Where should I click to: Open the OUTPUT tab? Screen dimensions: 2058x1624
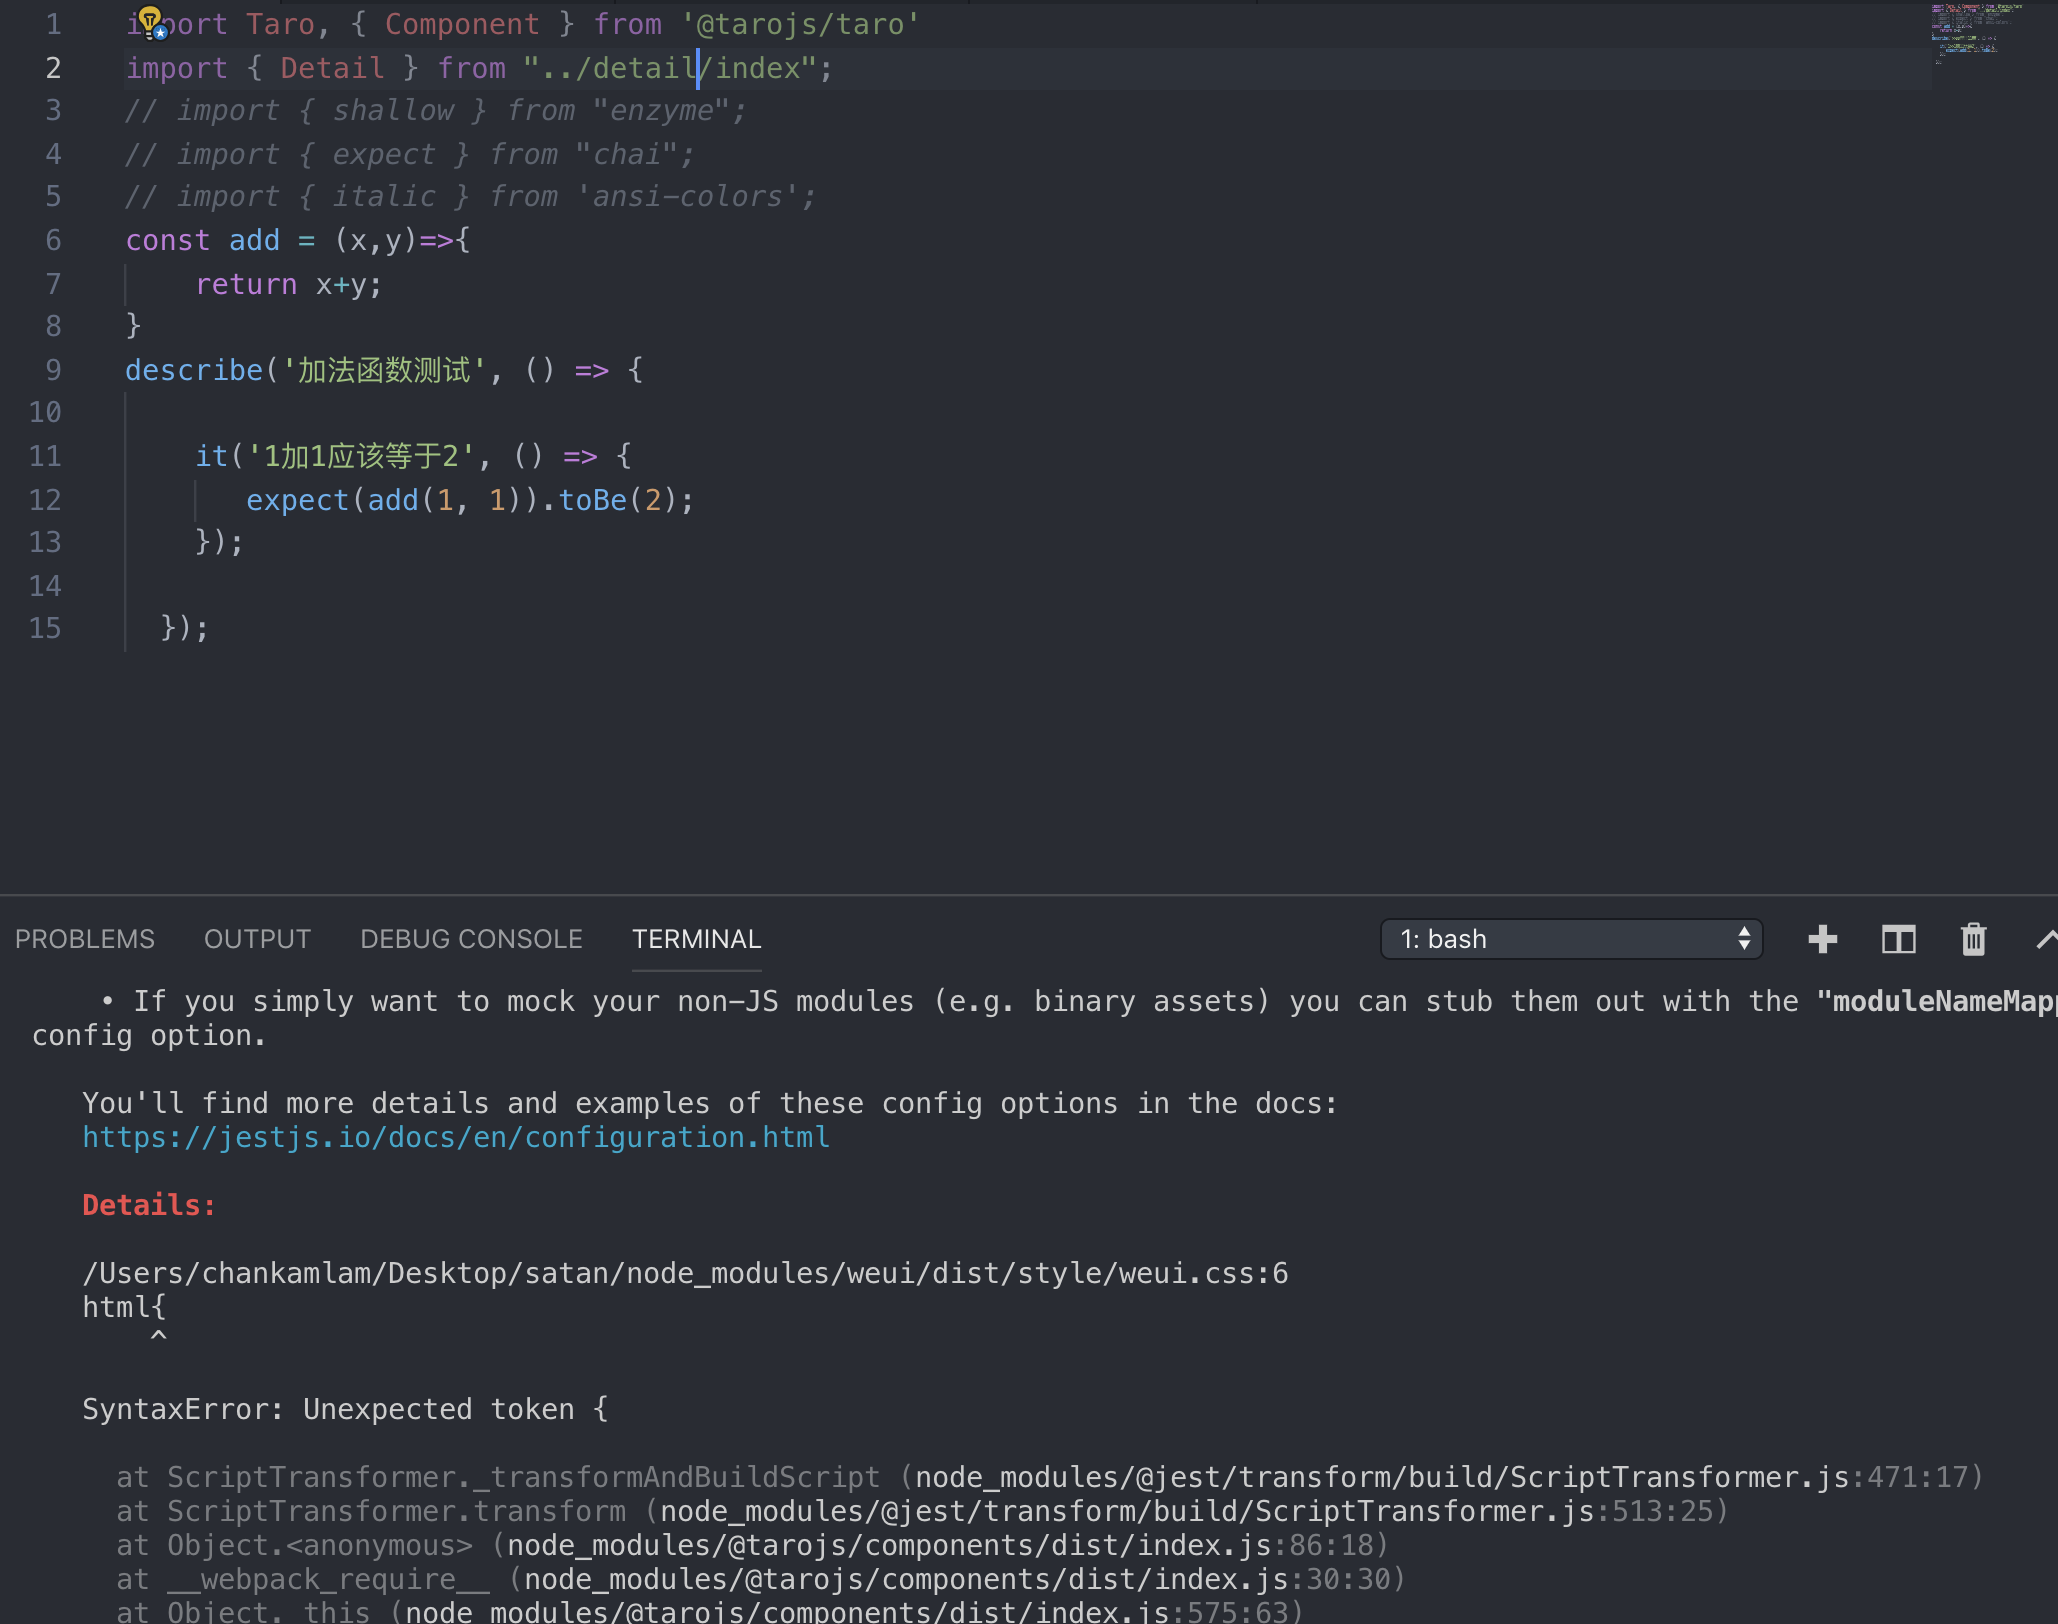coord(257,939)
